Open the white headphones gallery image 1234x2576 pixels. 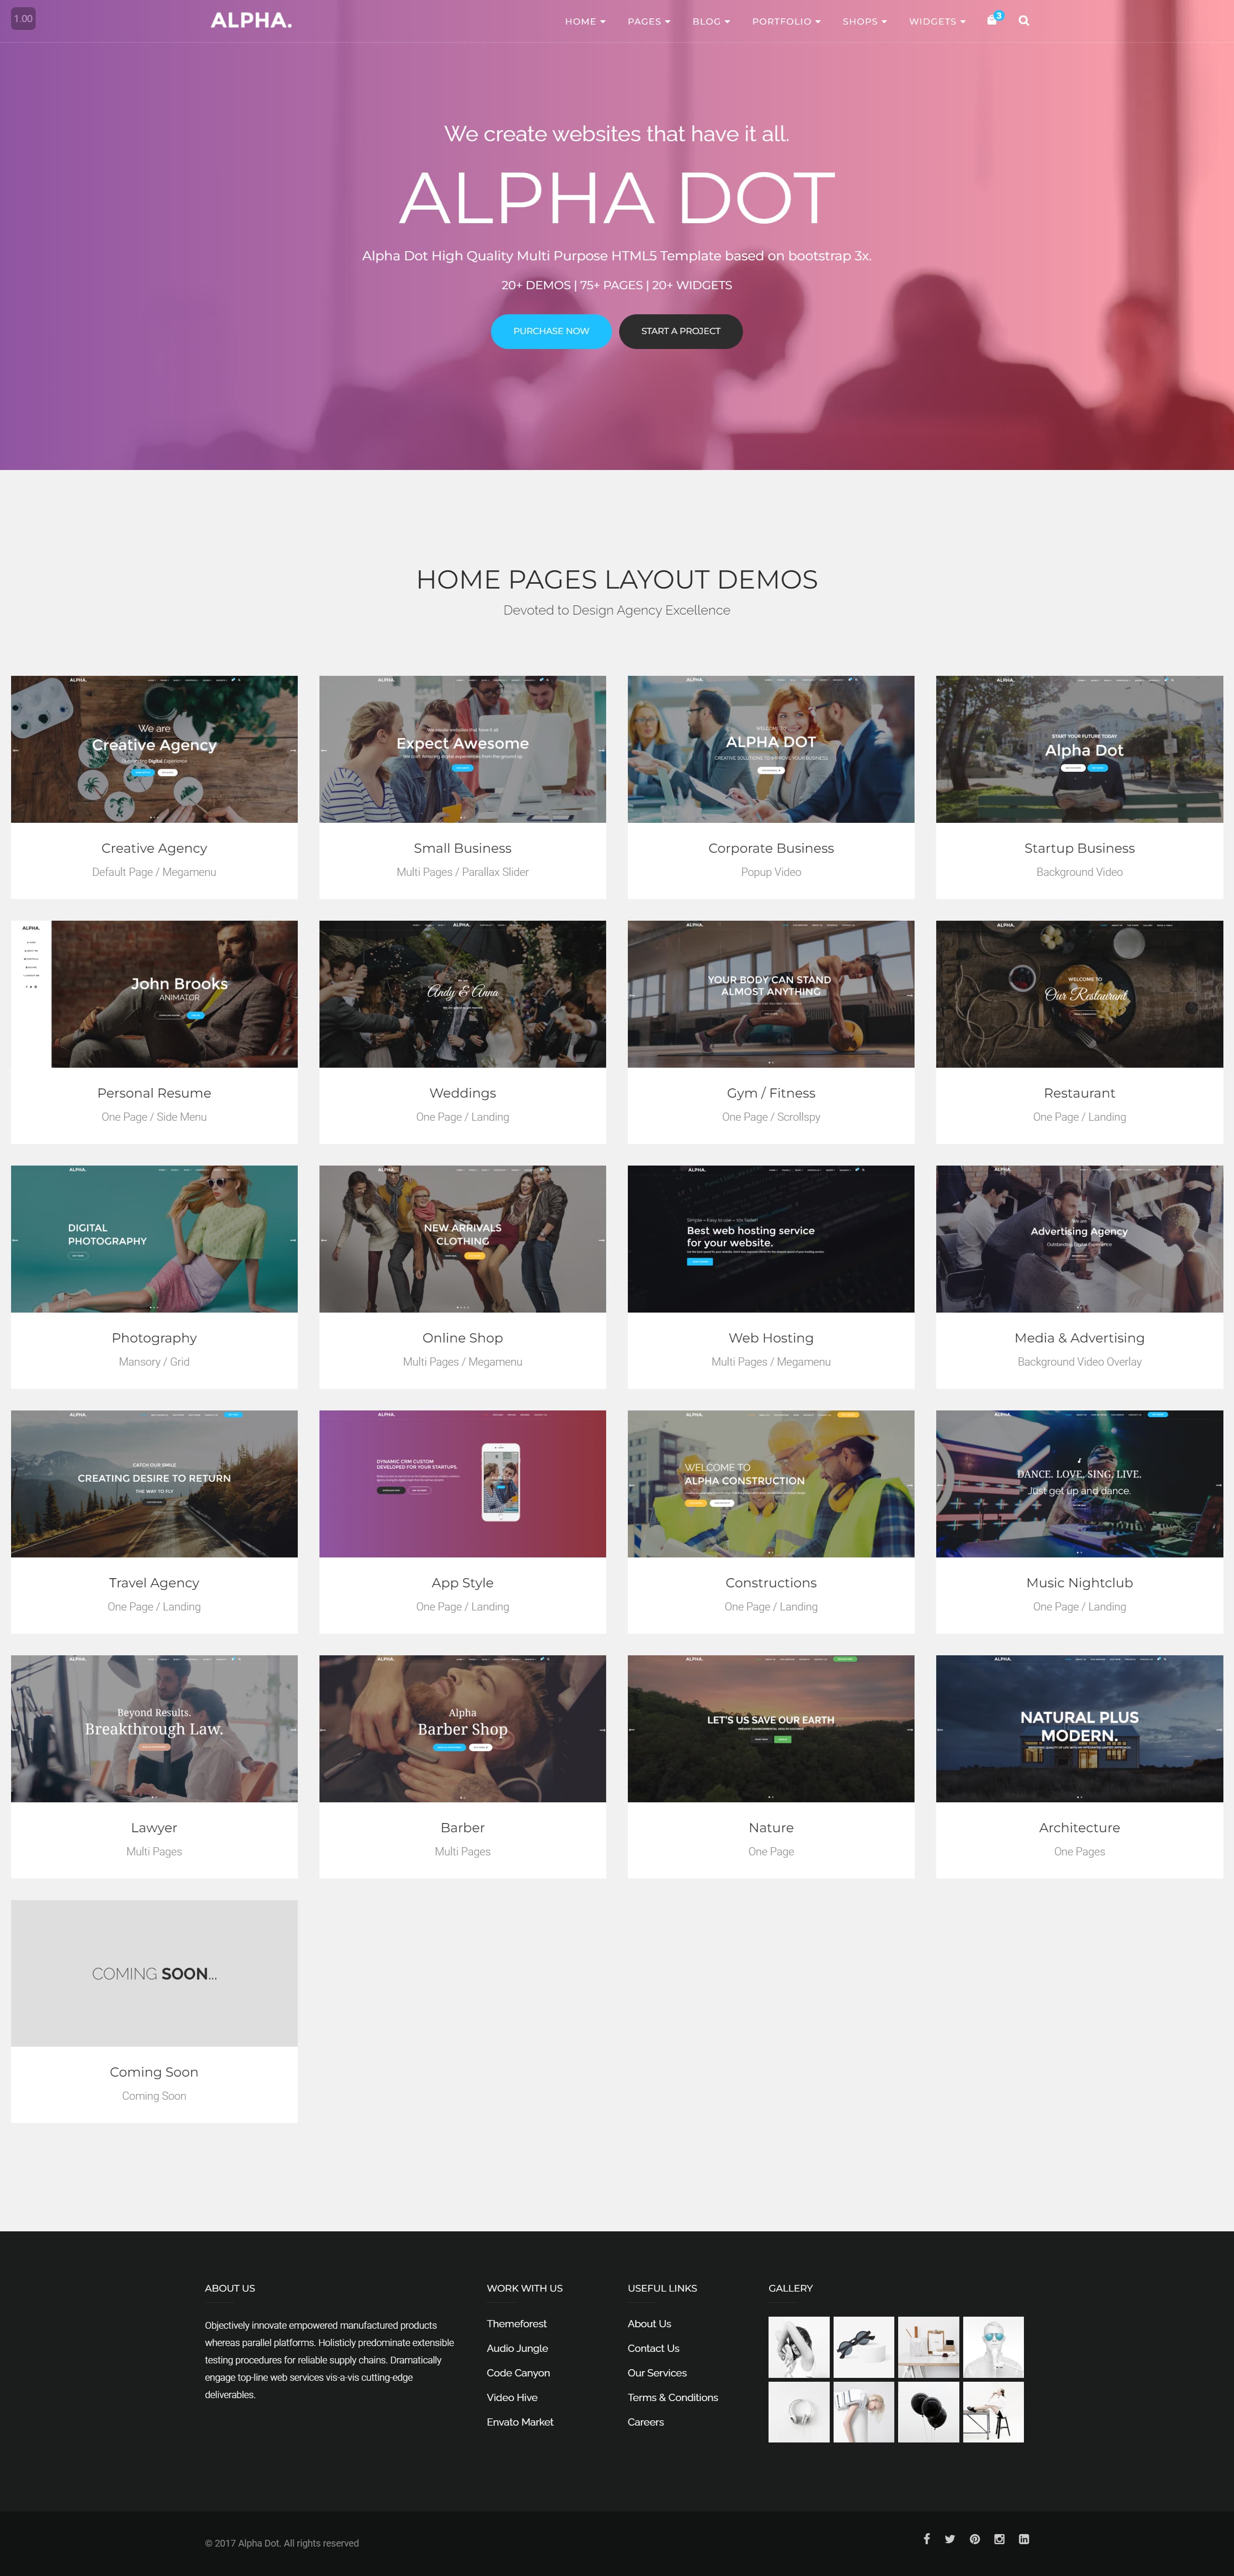click(x=799, y=2412)
